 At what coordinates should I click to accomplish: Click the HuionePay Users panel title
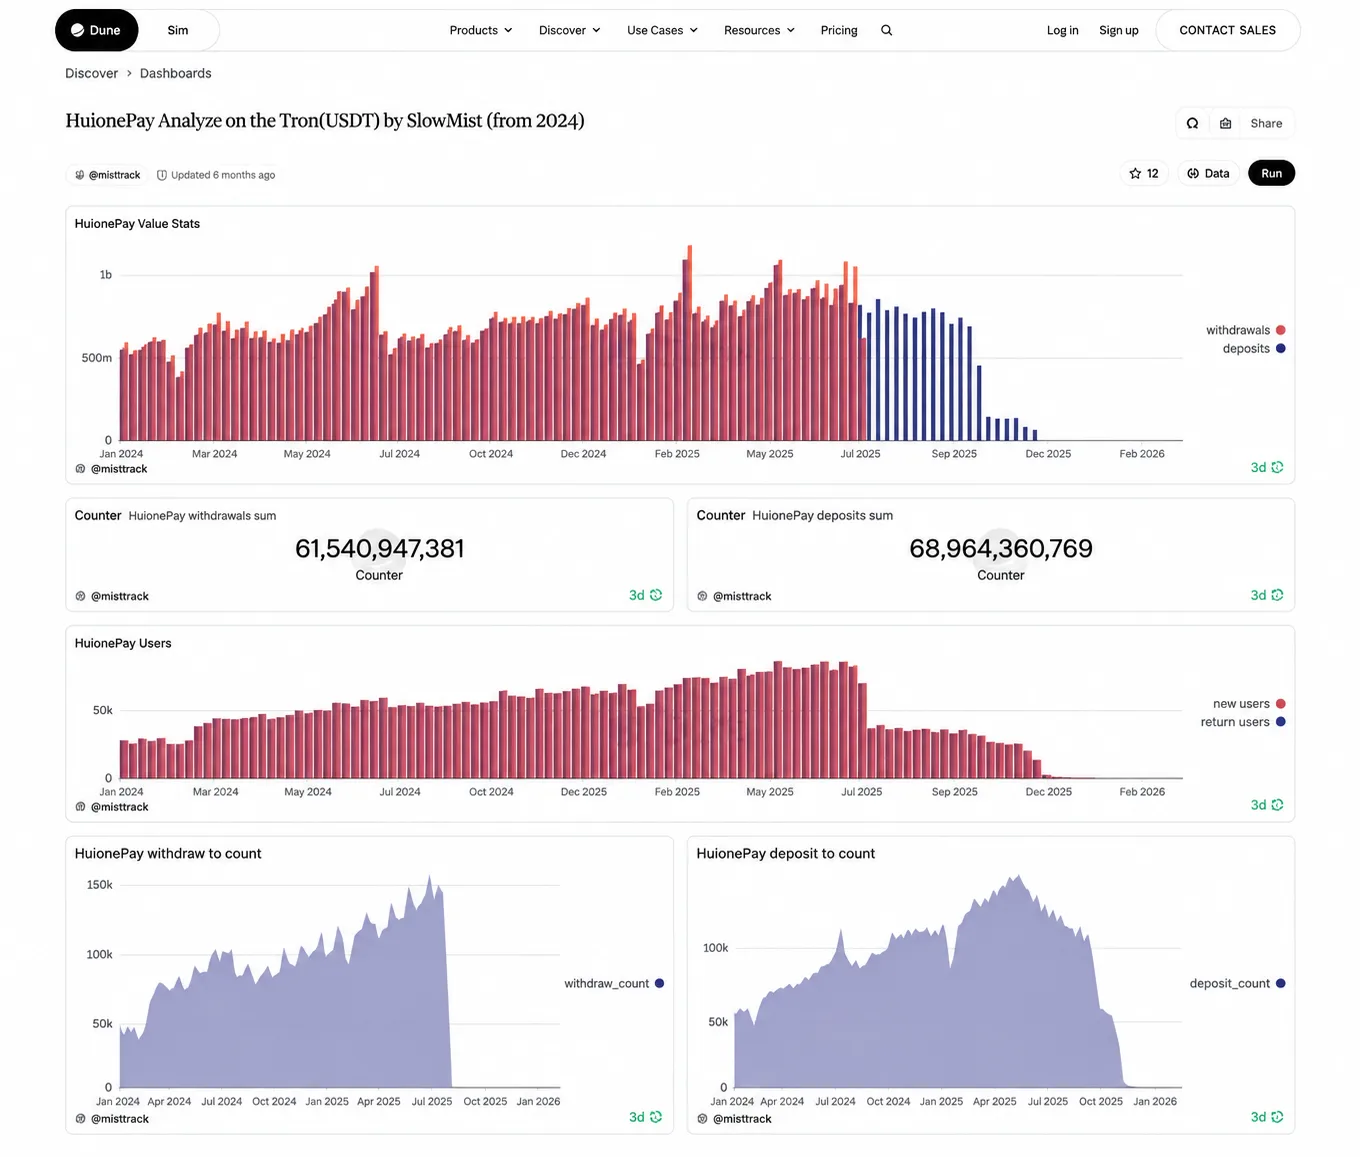tap(123, 643)
